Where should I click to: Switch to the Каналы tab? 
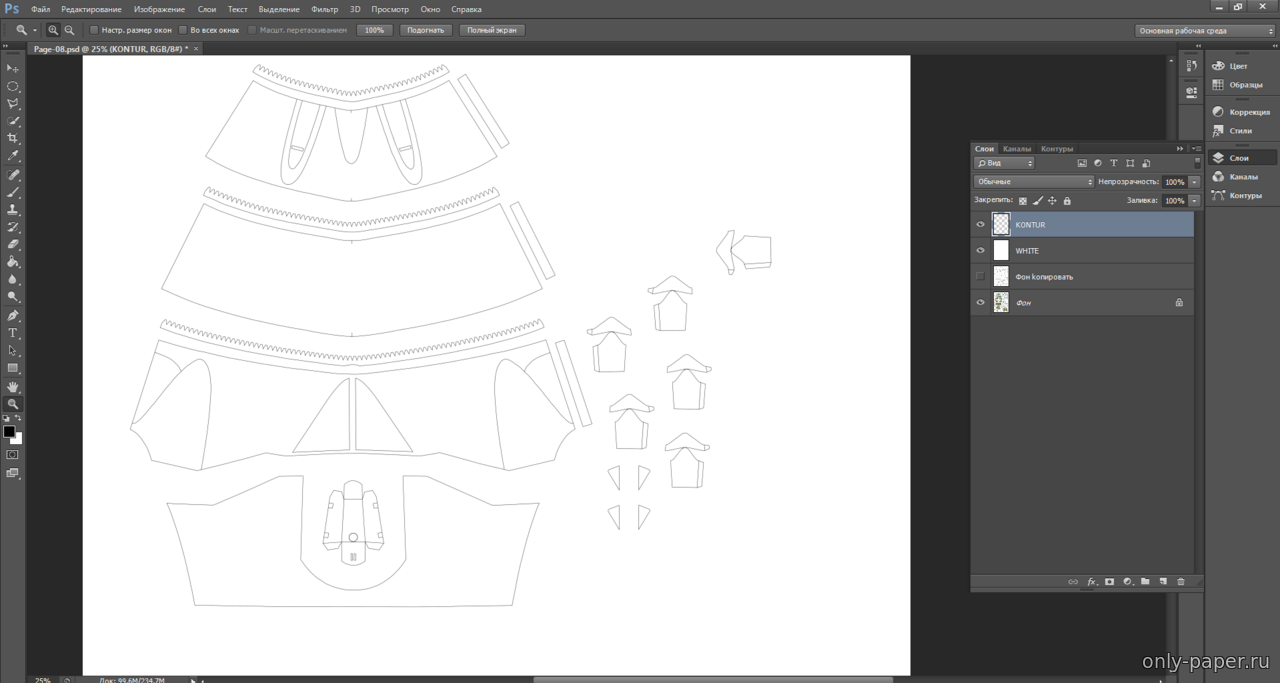point(1017,149)
